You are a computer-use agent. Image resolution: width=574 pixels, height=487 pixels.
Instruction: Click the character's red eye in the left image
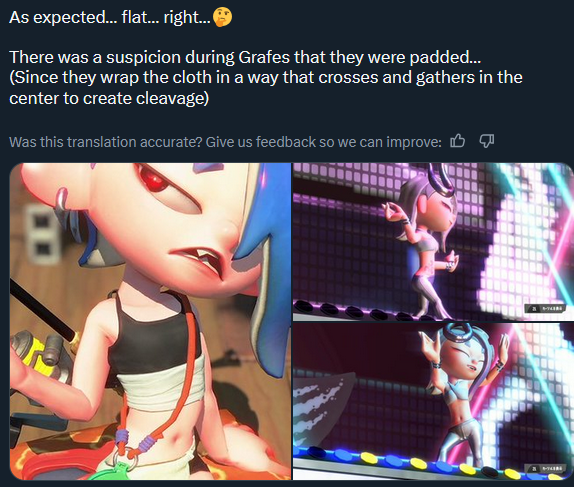pos(153,179)
